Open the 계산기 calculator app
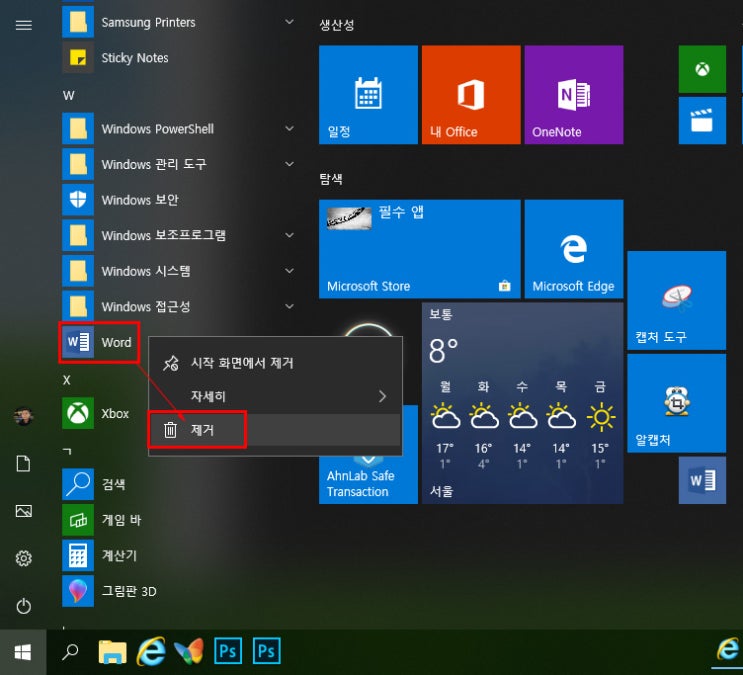The width and height of the screenshot is (743, 675). click(x=178, y=556)
